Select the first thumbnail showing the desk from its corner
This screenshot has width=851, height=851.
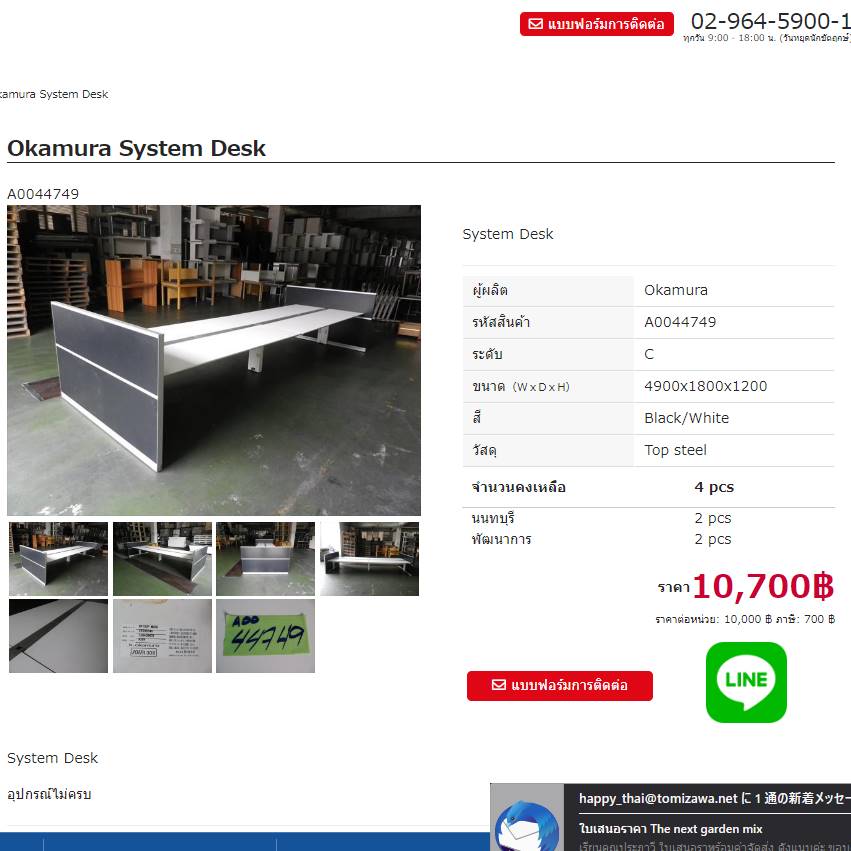click(59, 558)
